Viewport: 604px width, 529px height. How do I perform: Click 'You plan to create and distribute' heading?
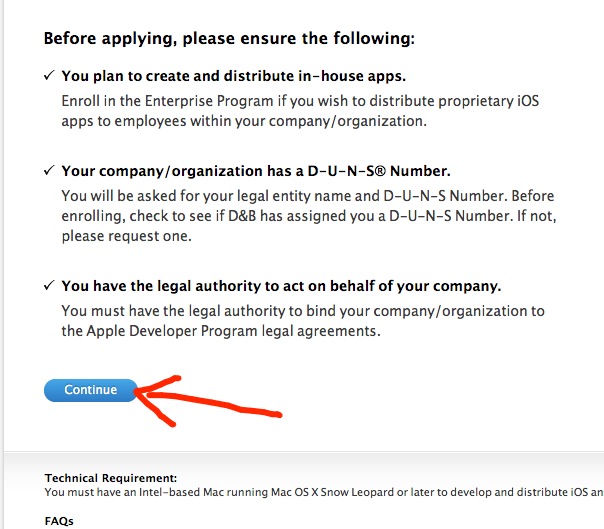tap(233, 76)
